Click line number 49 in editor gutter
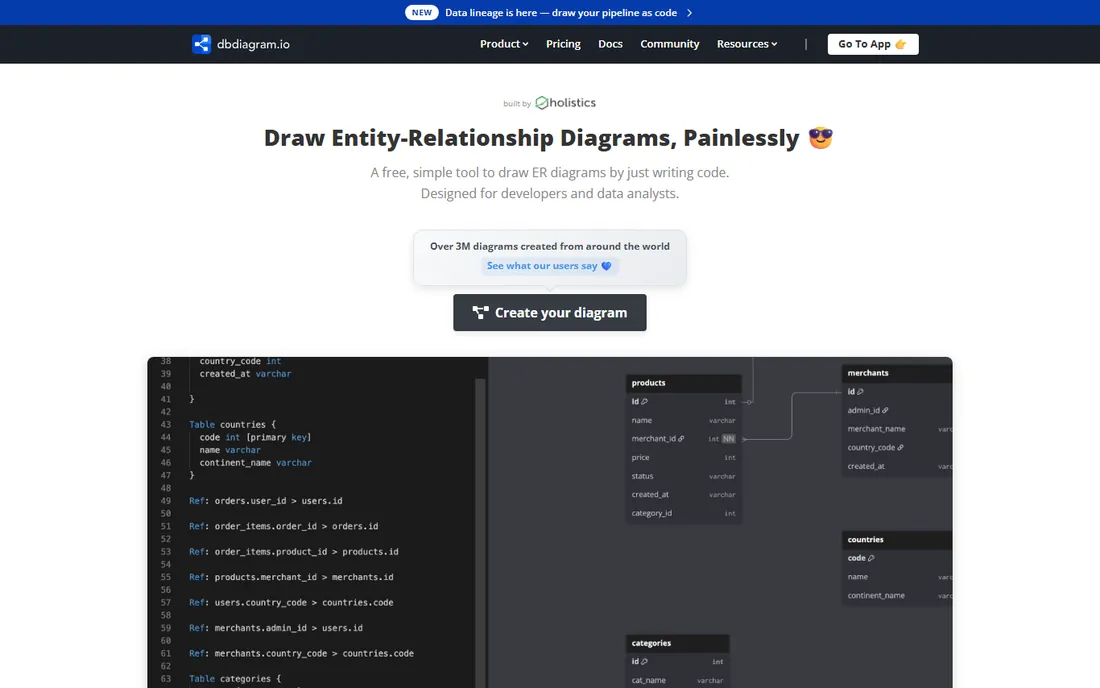Screen dimensions: 1100x688 coord(166,501)
